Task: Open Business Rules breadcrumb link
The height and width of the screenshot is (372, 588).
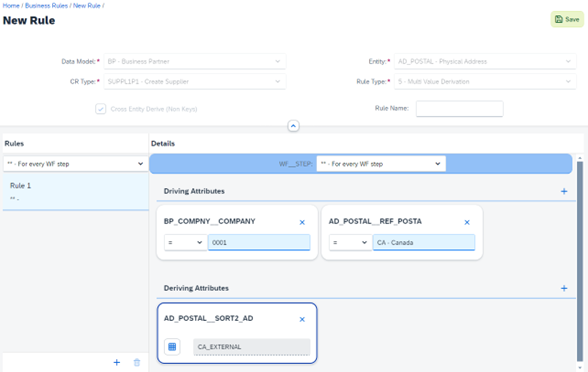Action: 46,6
